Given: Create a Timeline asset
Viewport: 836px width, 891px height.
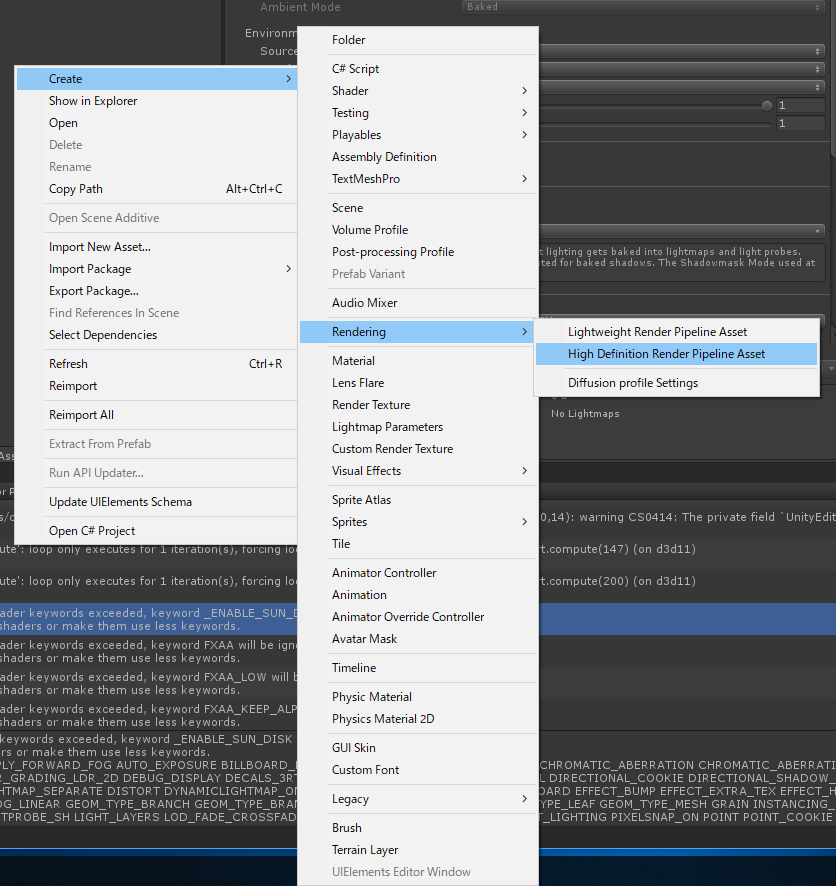Looking at the screenshot, I should click(x=418, y=668).
